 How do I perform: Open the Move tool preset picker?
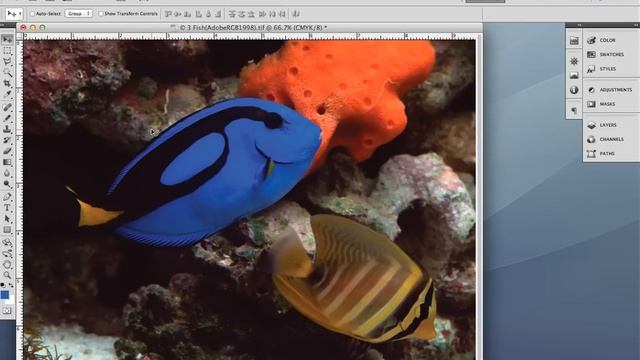click(14, 14)
